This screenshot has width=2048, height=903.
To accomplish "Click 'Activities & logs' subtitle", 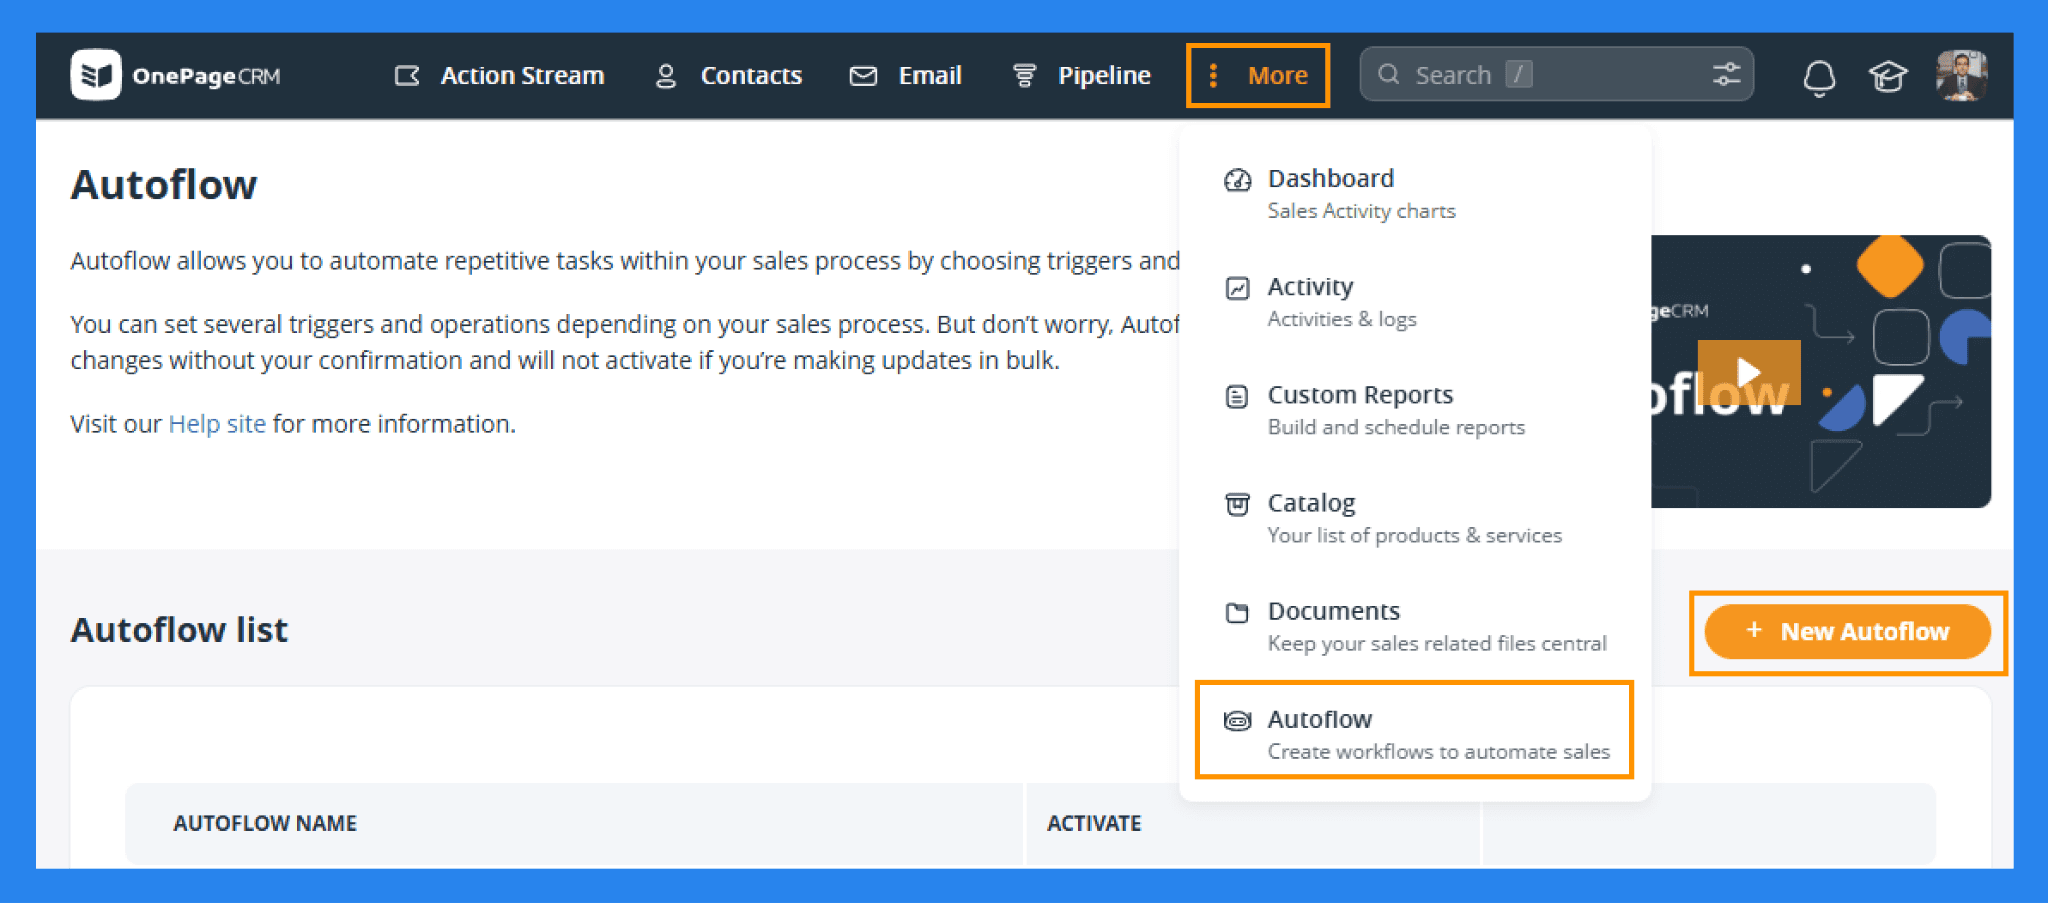I will pos(1342,319).
